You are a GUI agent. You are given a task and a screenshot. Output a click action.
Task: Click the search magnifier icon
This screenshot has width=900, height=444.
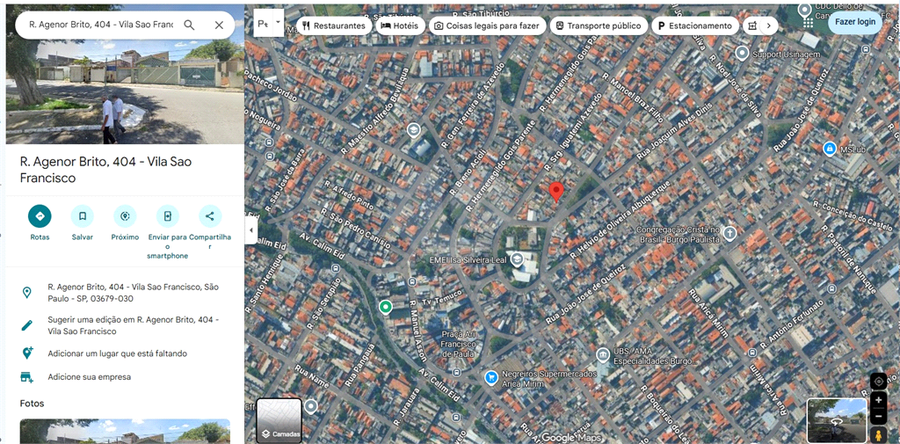tap(189, 25)
